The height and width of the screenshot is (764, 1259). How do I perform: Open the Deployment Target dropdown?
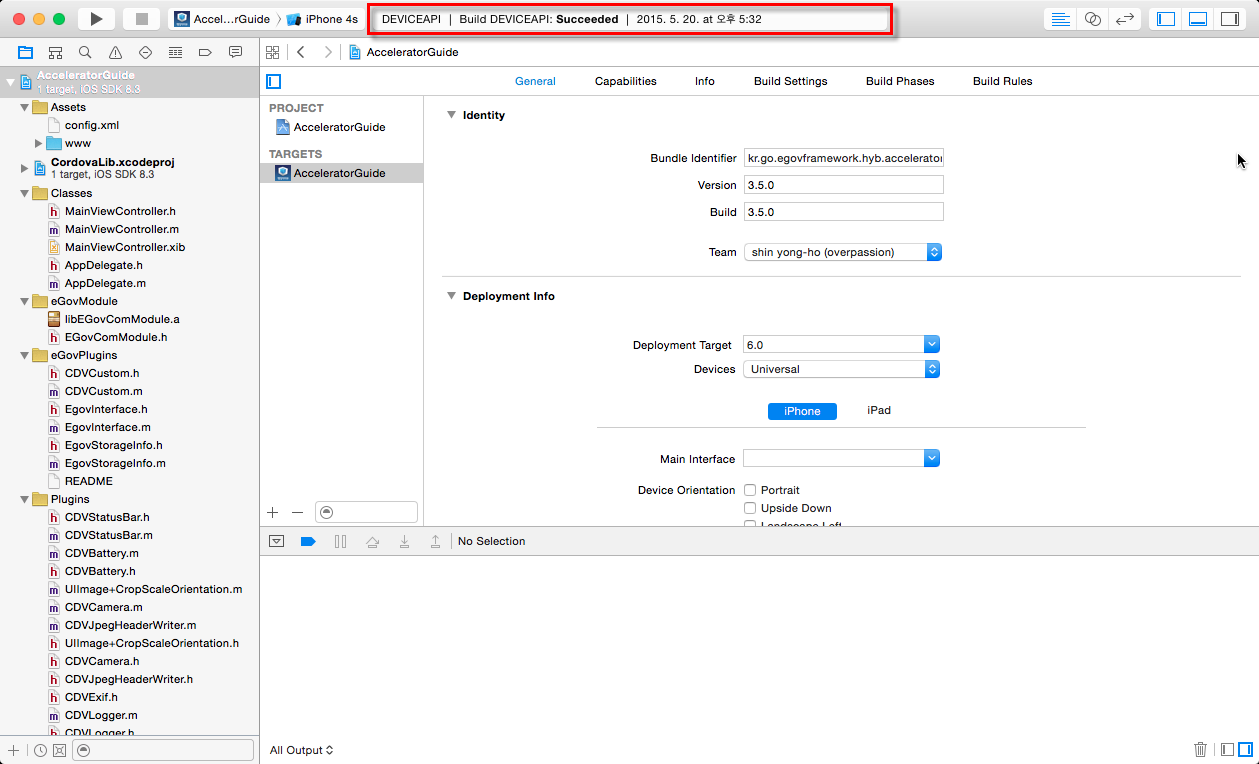[841, 345]
